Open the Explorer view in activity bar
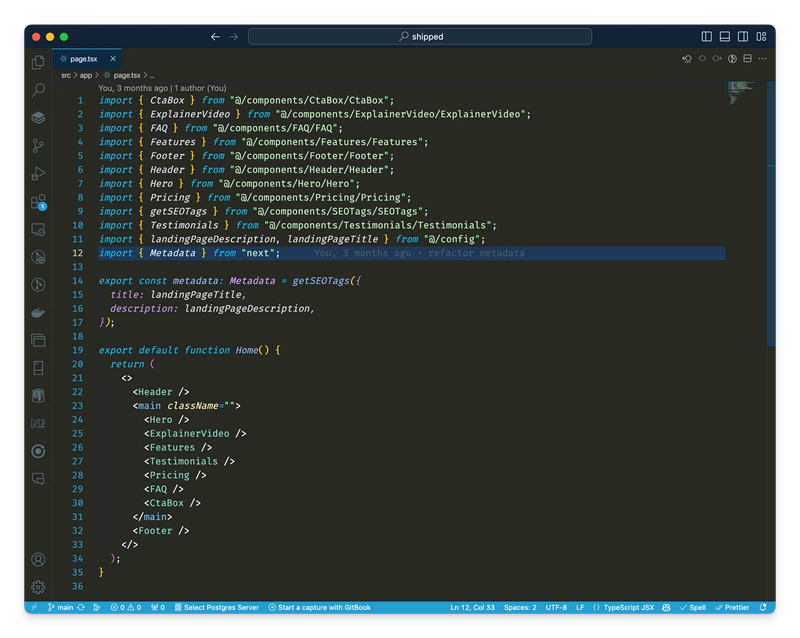 [x=38, y=62]
